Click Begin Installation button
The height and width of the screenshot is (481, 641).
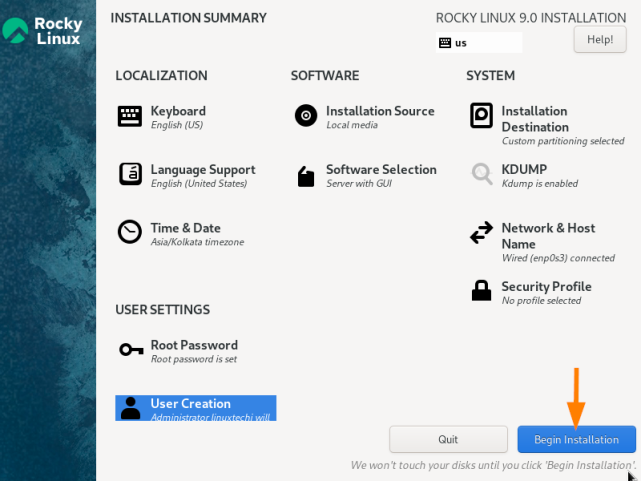coord(576,439)
